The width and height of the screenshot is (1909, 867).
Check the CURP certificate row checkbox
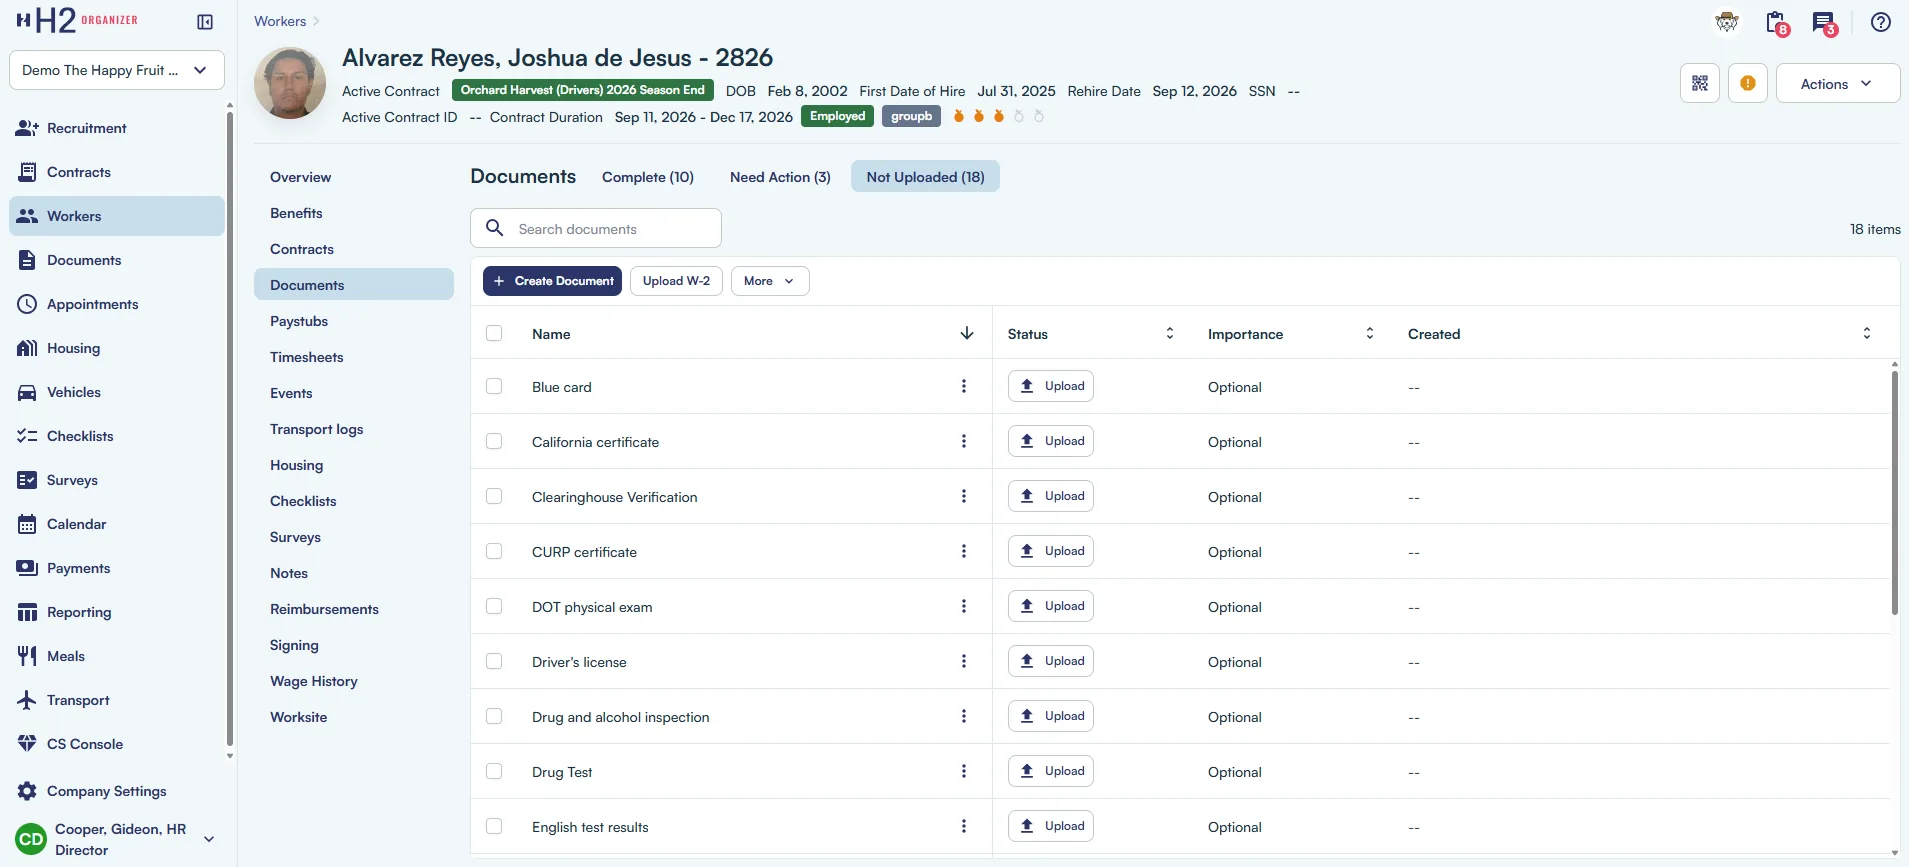tap(494, 551)
